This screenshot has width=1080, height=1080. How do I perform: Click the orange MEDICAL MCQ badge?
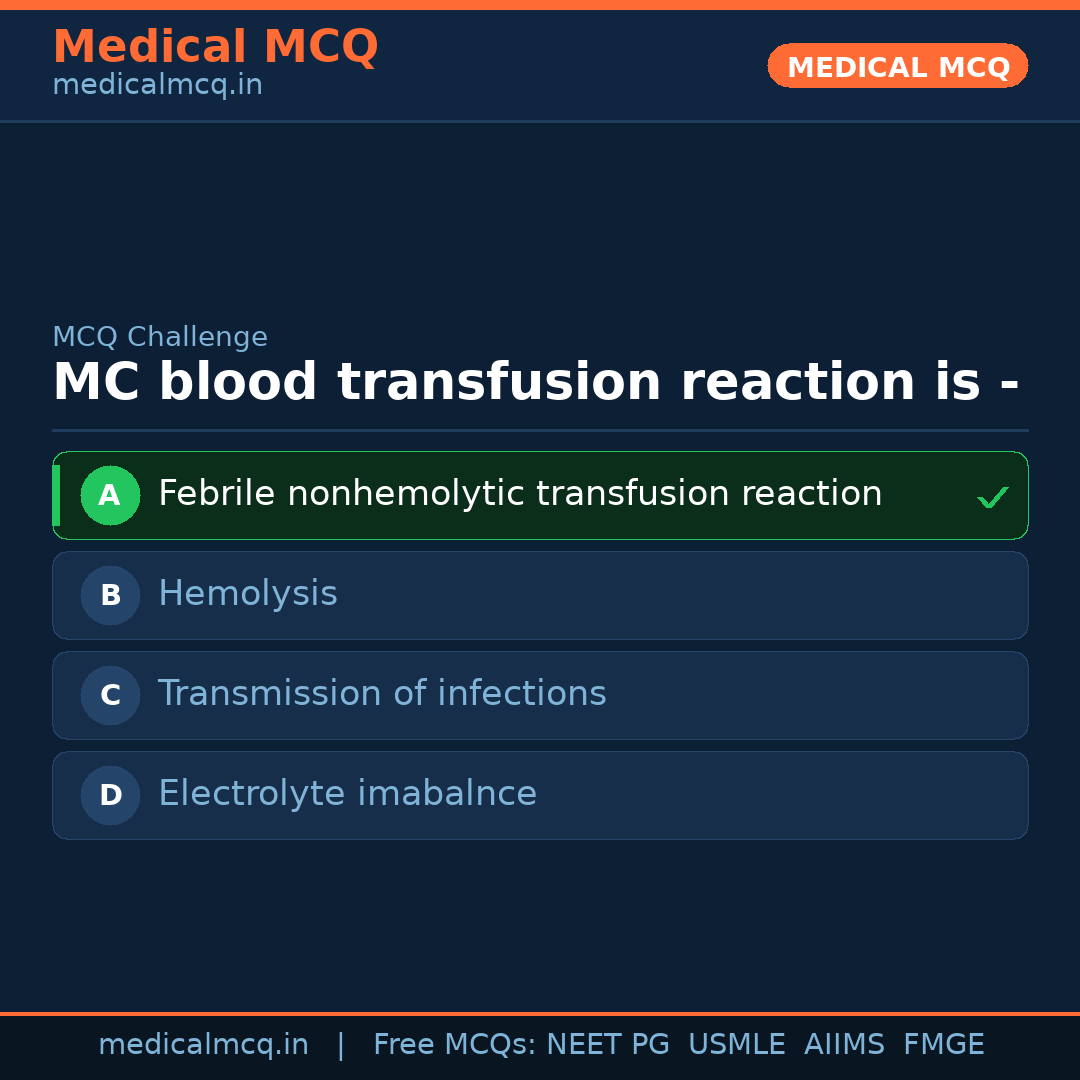(898, 66)
